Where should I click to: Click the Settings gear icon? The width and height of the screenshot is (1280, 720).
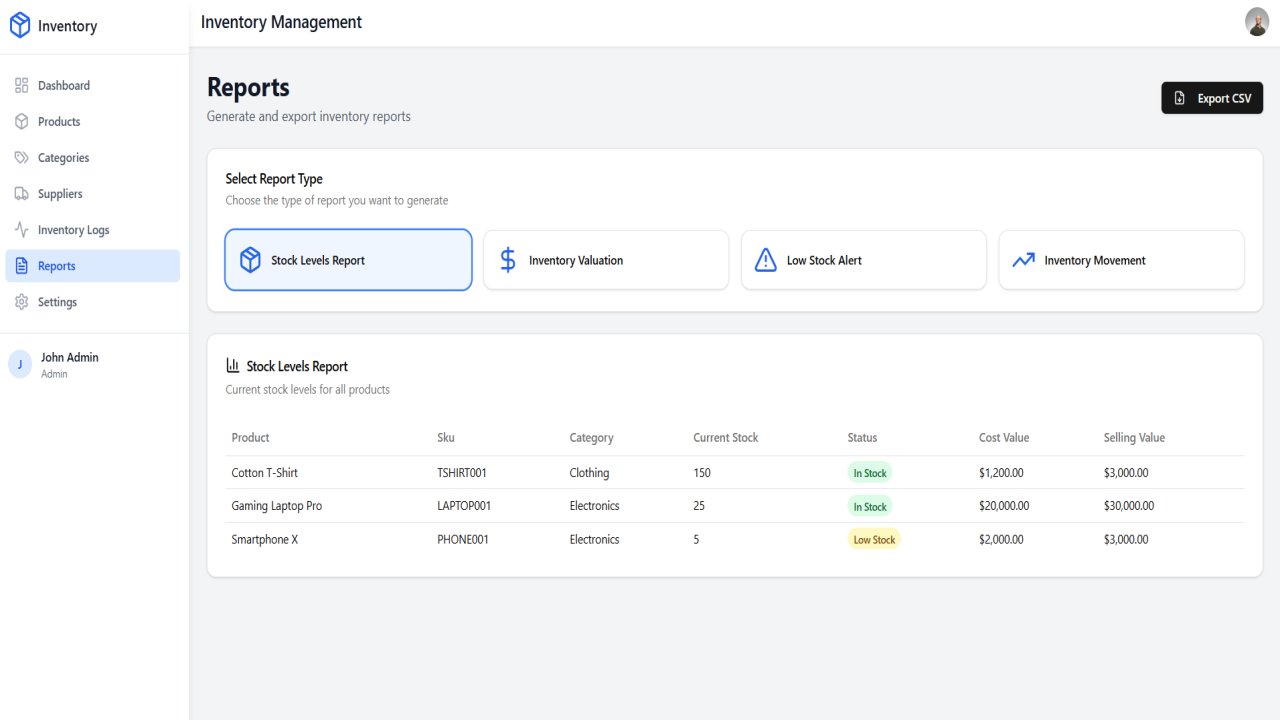click(21, 302)
